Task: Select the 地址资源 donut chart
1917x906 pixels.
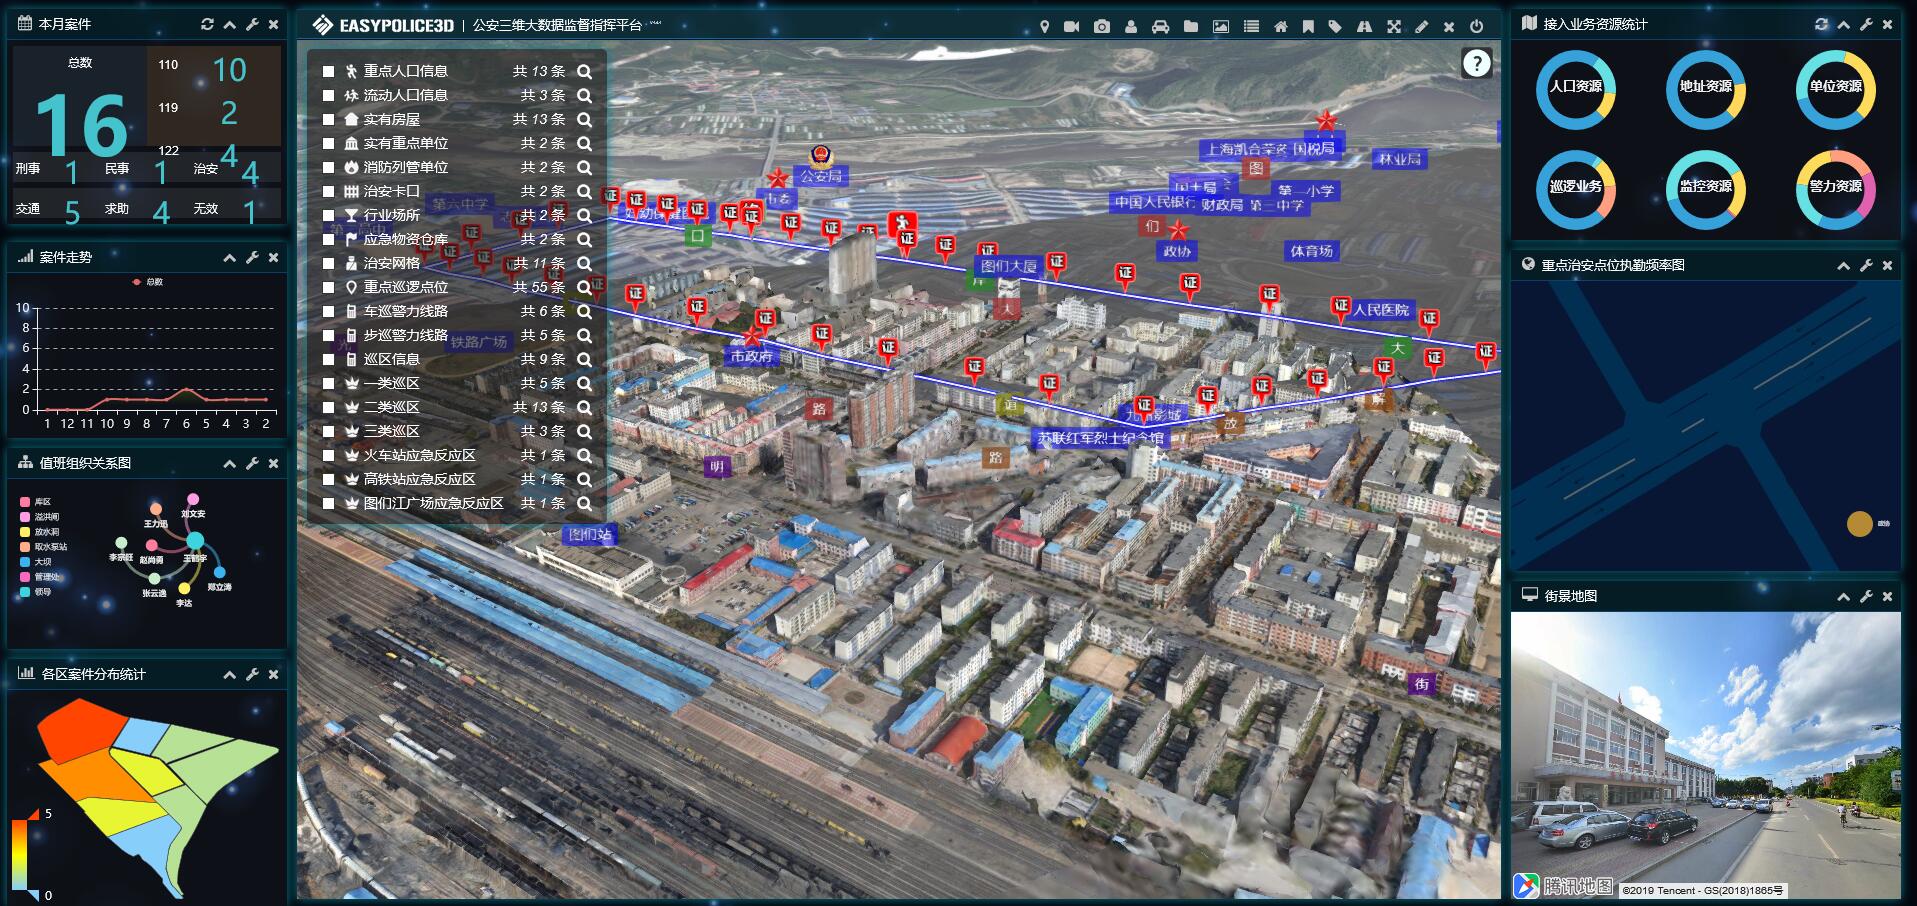Action: pos(1706,90)
